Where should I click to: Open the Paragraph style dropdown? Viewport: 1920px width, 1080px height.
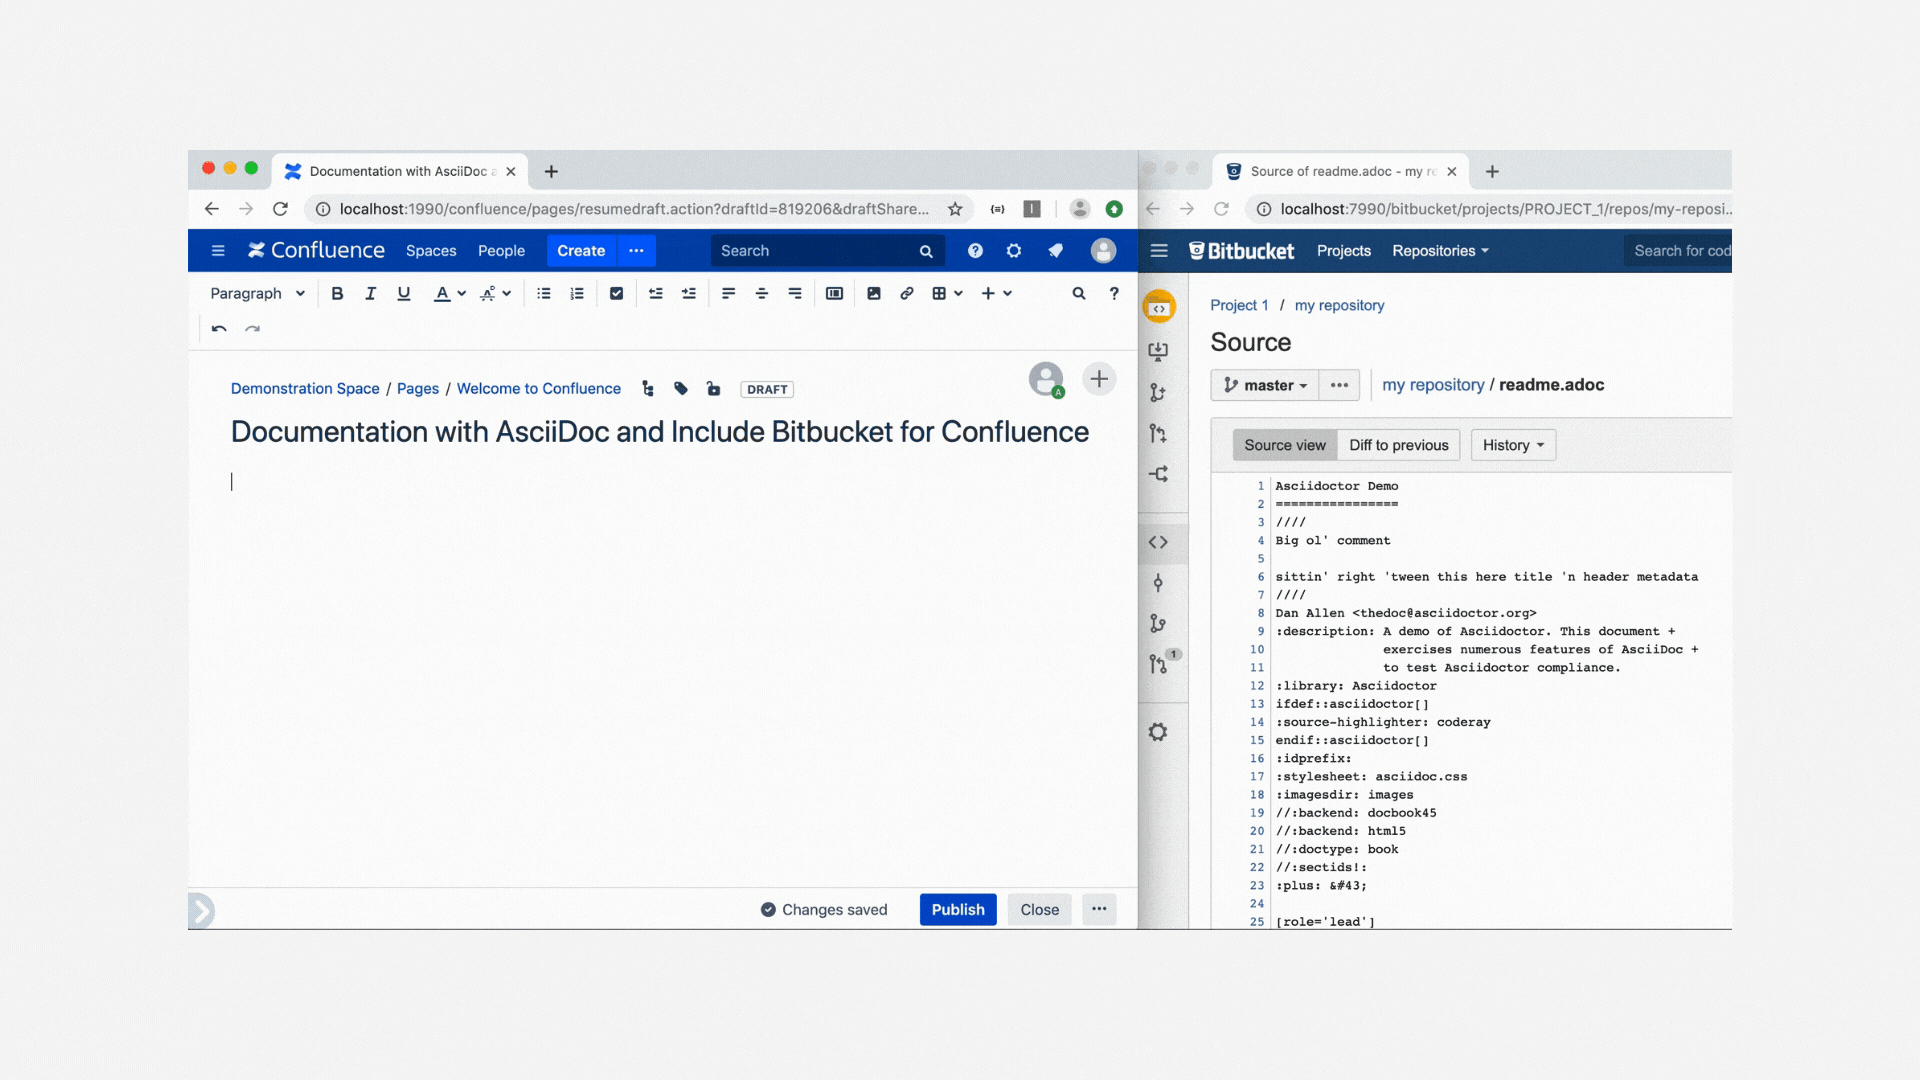[256, 293]
